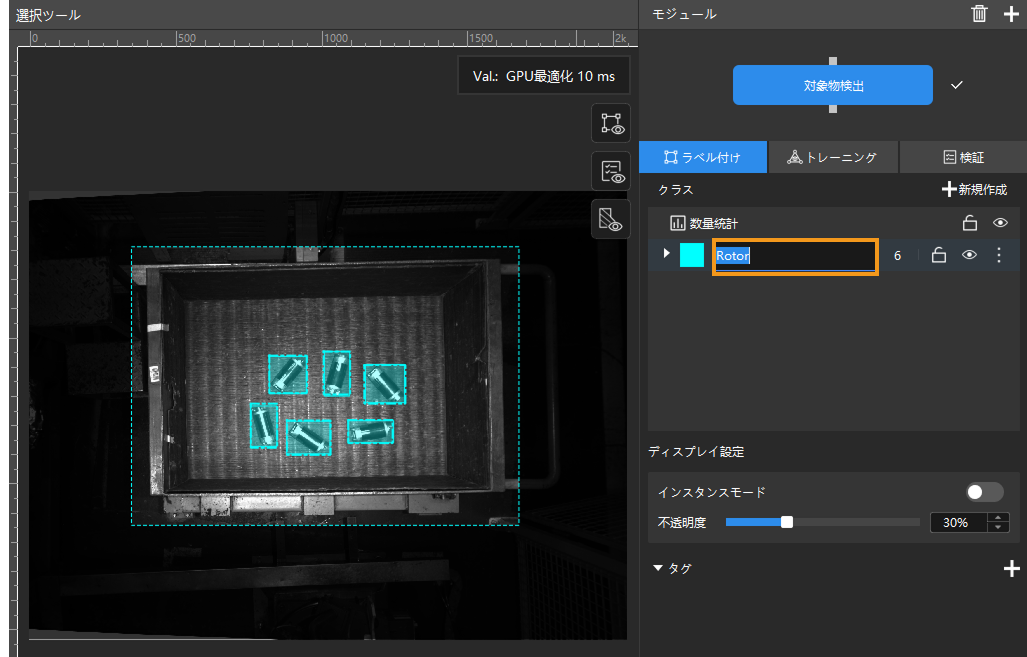Toggle lock for the Rotor class
1027x657 pixels.
pyautogui.click(x=938, y=255)
